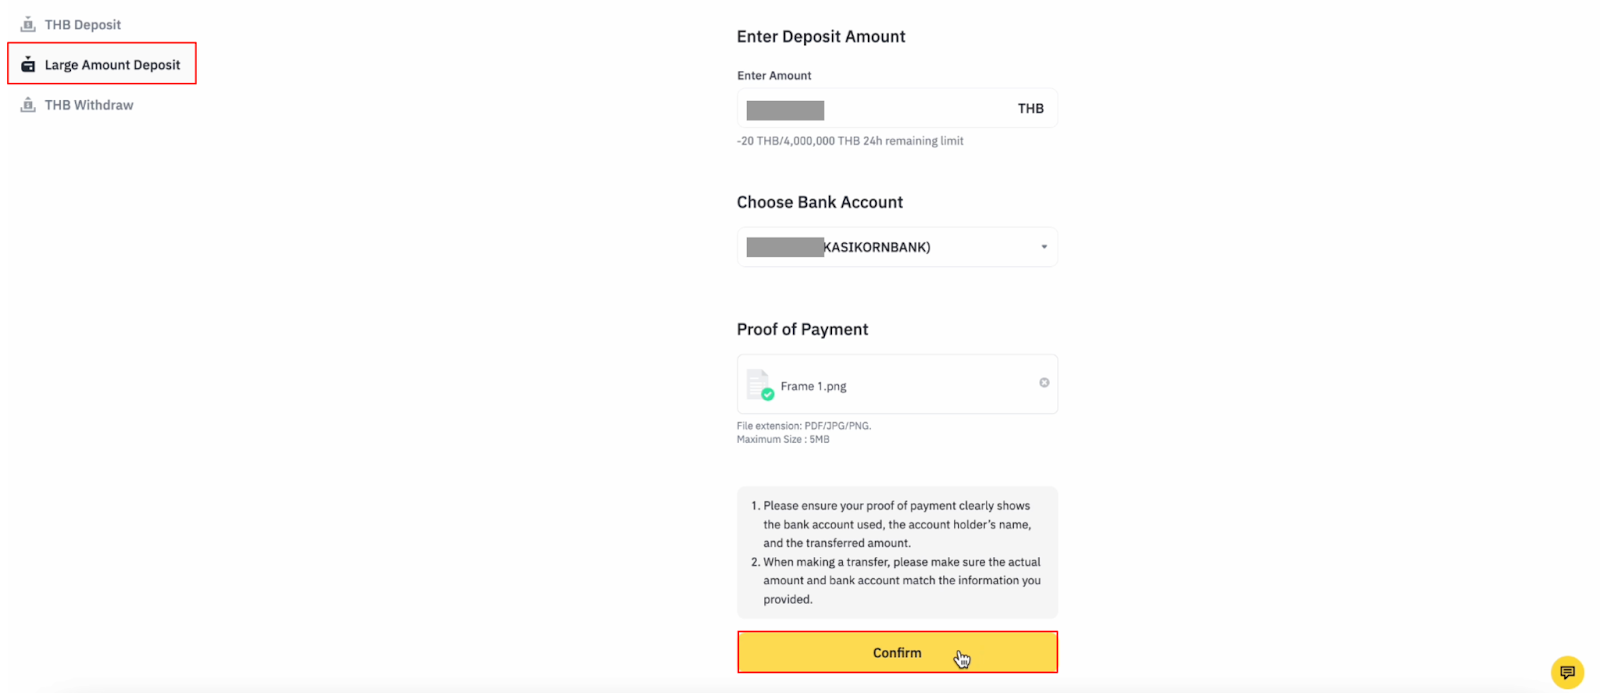1600x693 pixels.
Task: Click the Enter Deposit Amount heading
Action: point(820,37)
